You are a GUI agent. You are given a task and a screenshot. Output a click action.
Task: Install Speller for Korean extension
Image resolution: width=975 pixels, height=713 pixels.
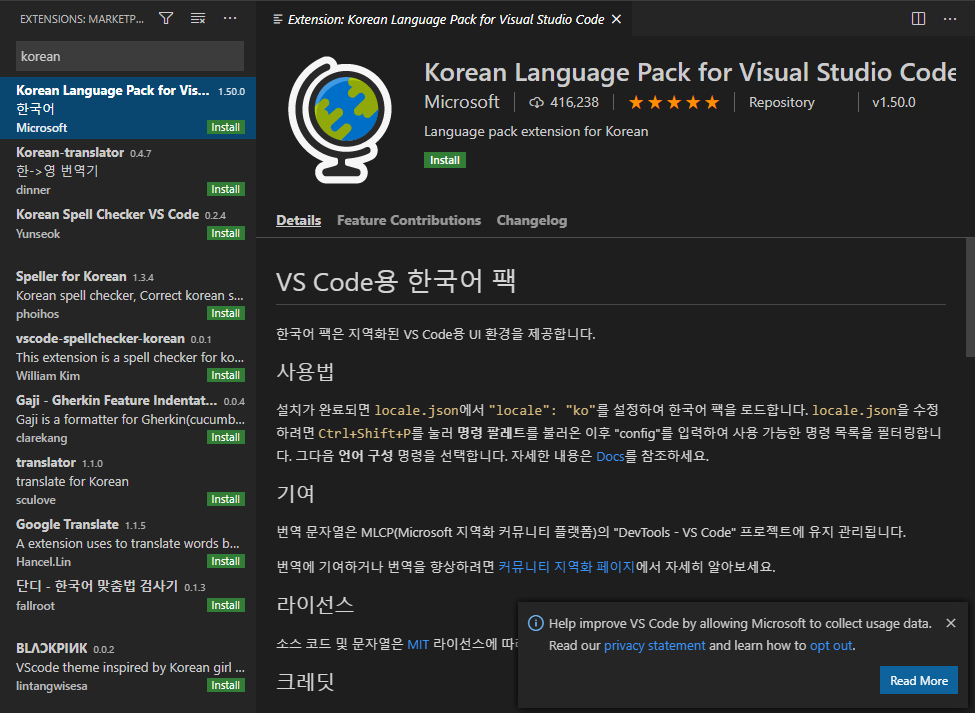coord(226,313)
